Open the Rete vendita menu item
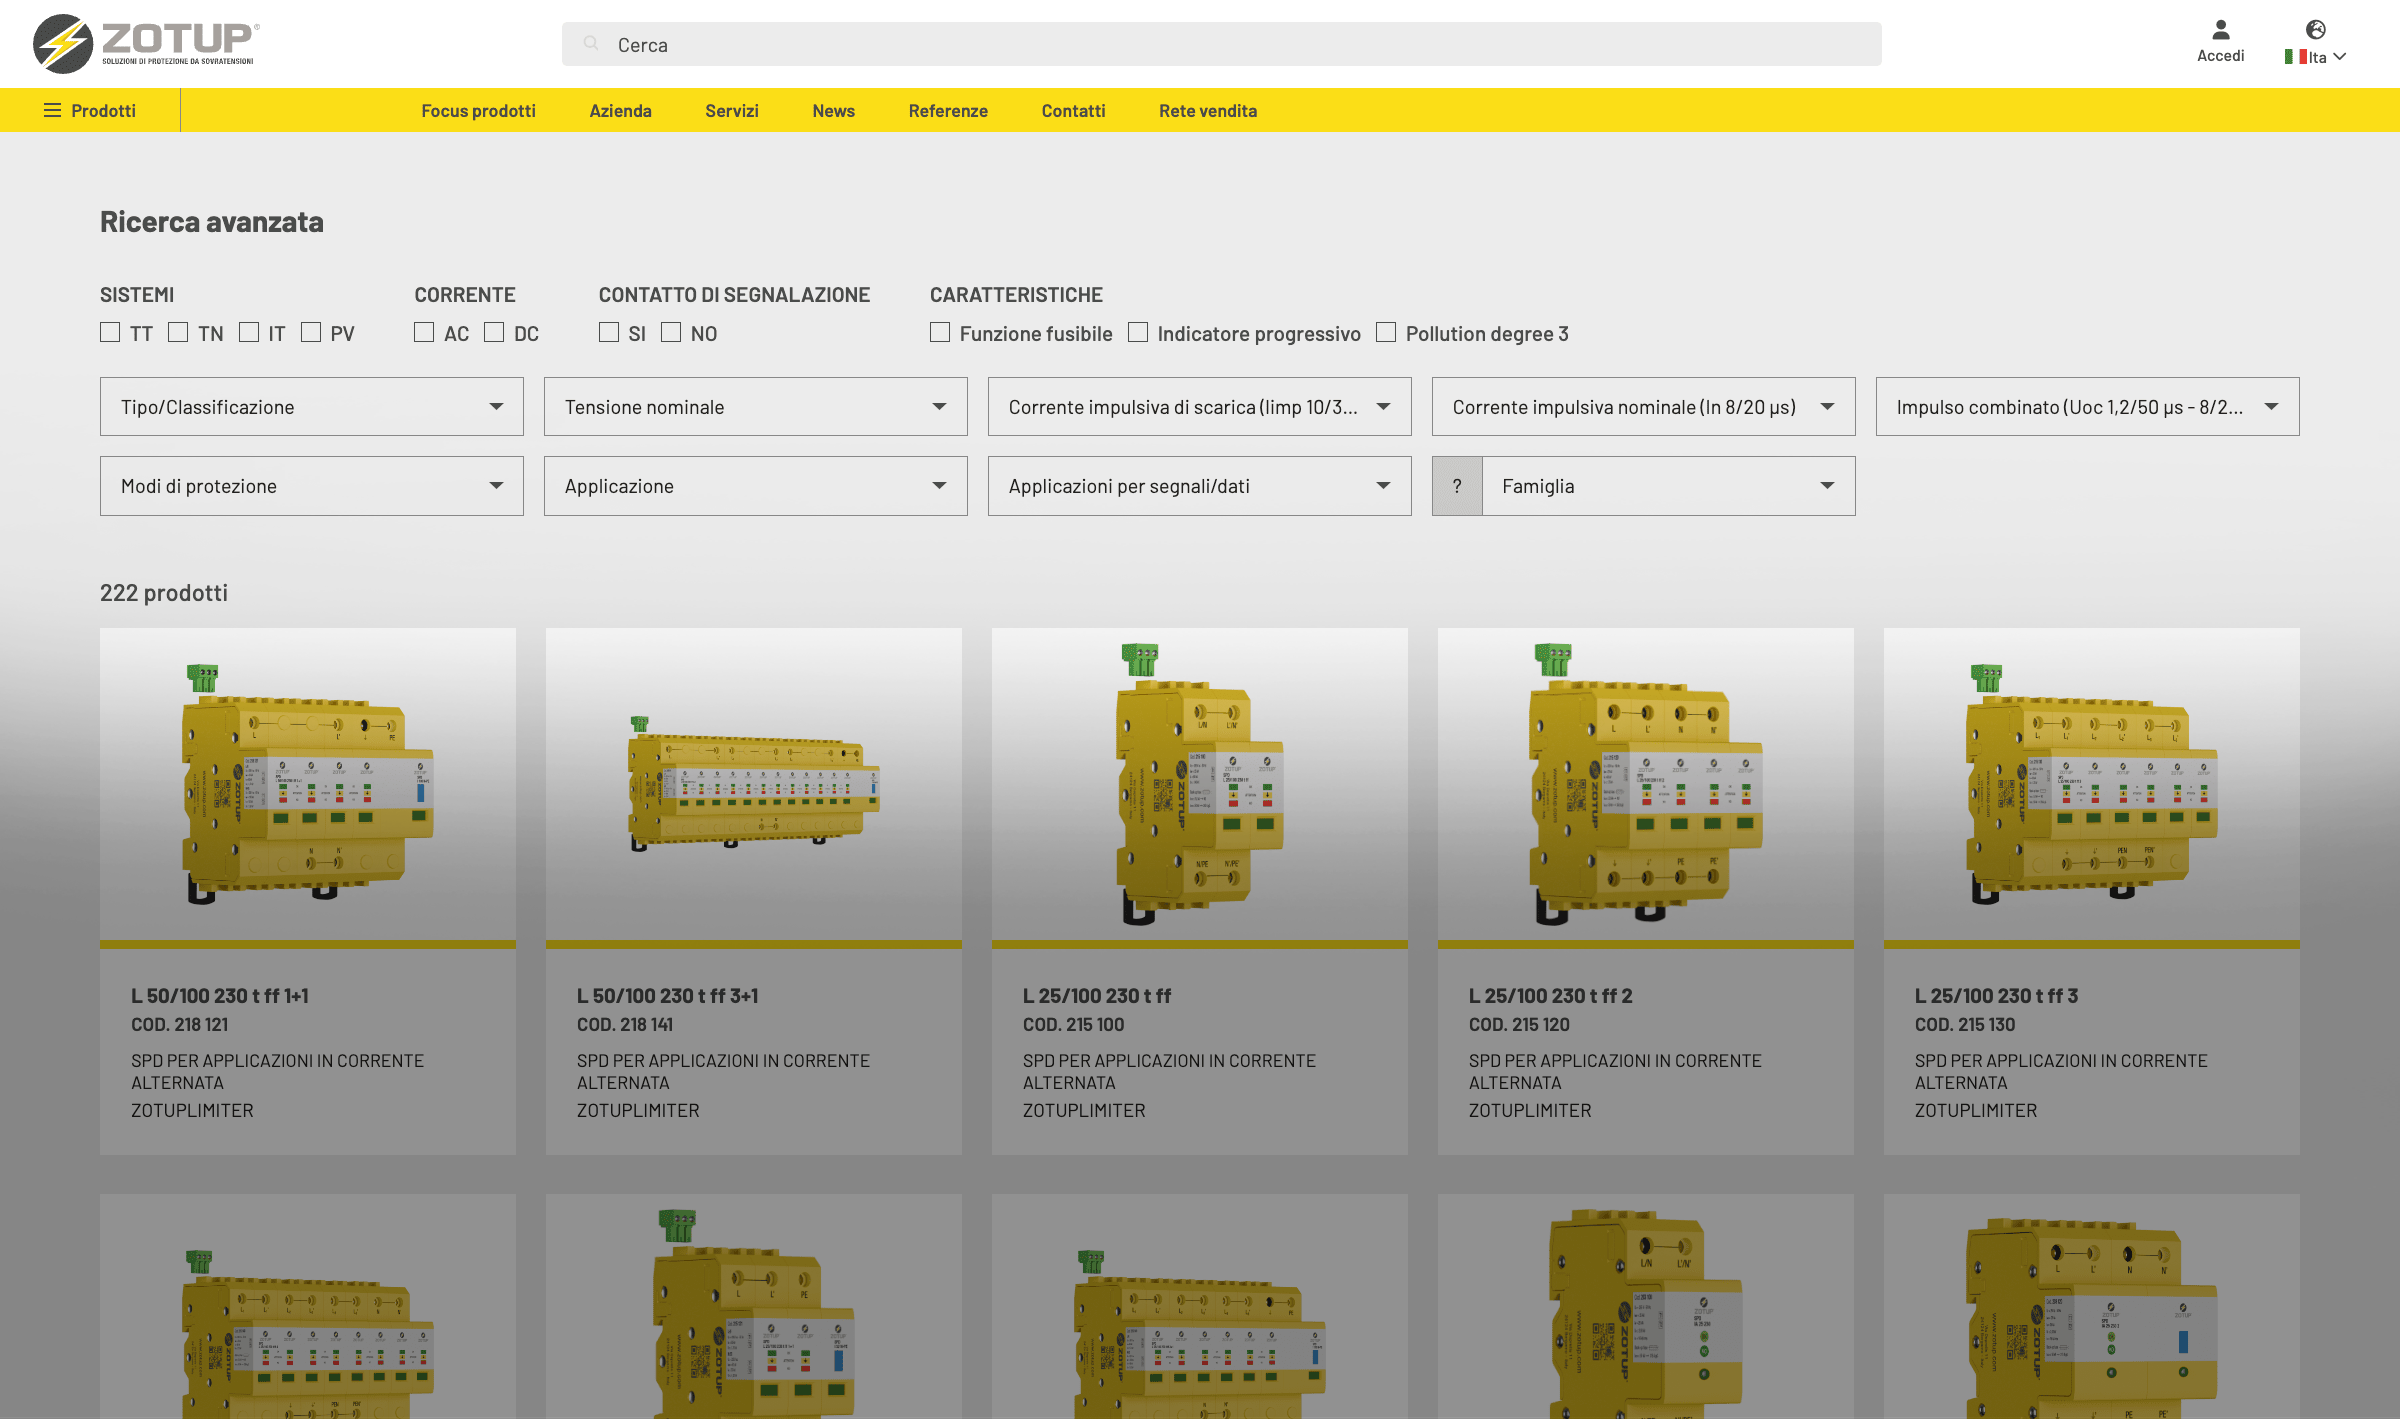This screenshot has height=1419, width=2400. point(1208,111)
